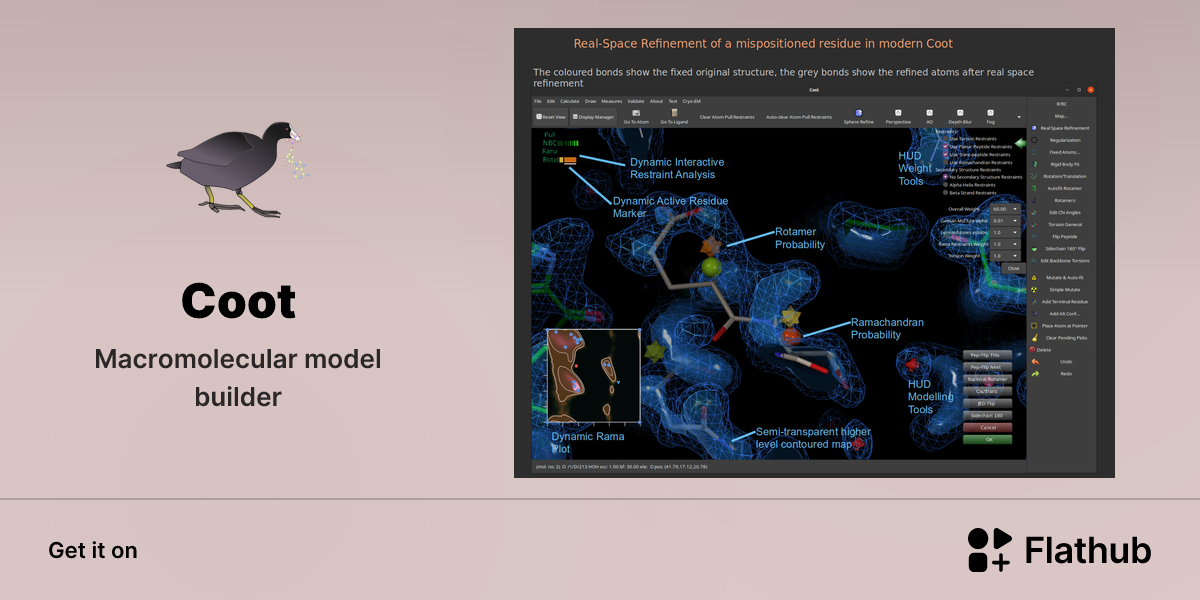Click the green OK button
This screenshot has height=600, width=1200.
(987, 439)
